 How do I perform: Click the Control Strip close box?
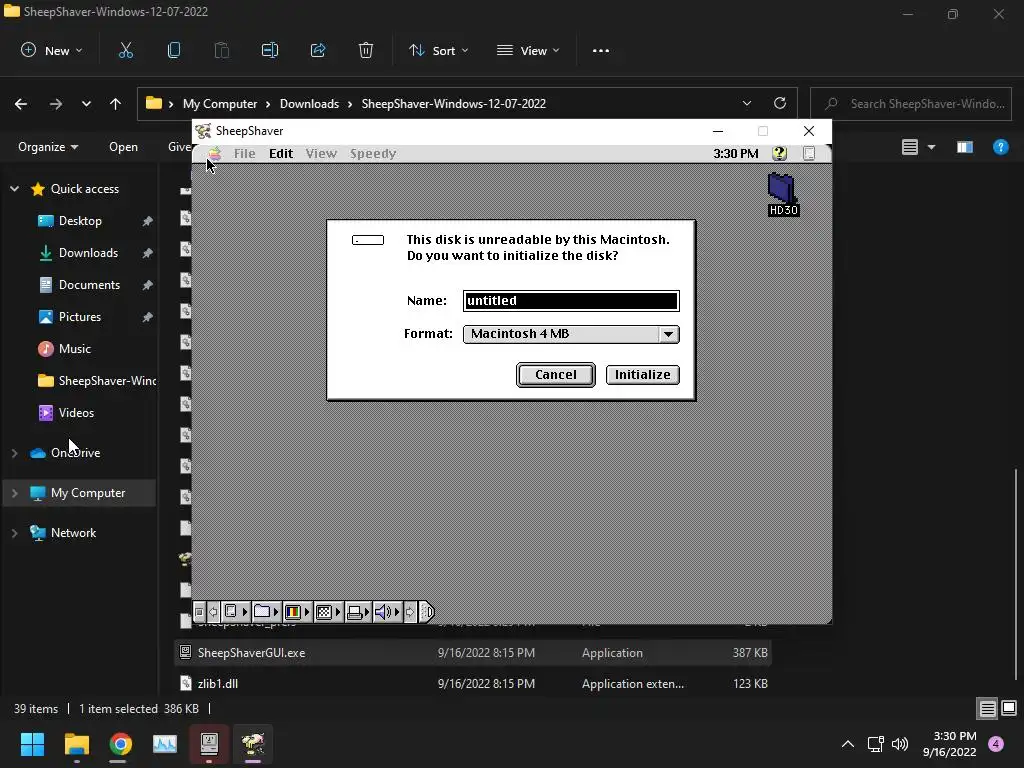199,612
